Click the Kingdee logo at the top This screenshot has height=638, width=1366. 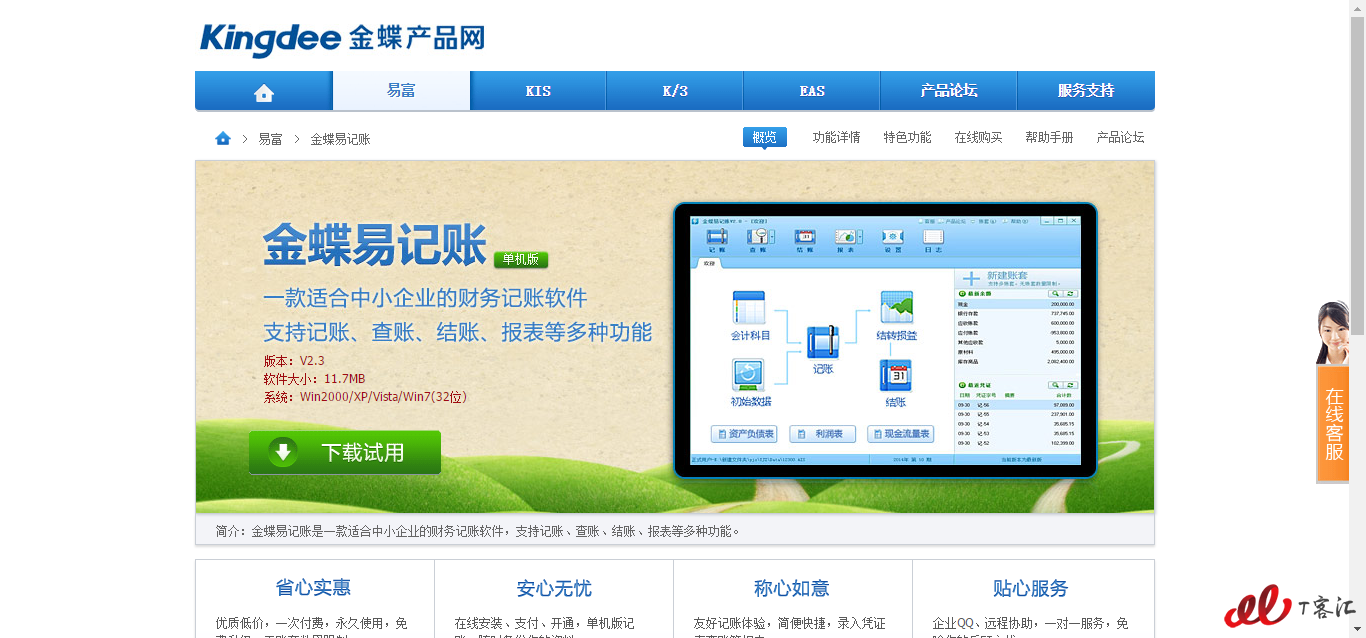coord(342,39)
